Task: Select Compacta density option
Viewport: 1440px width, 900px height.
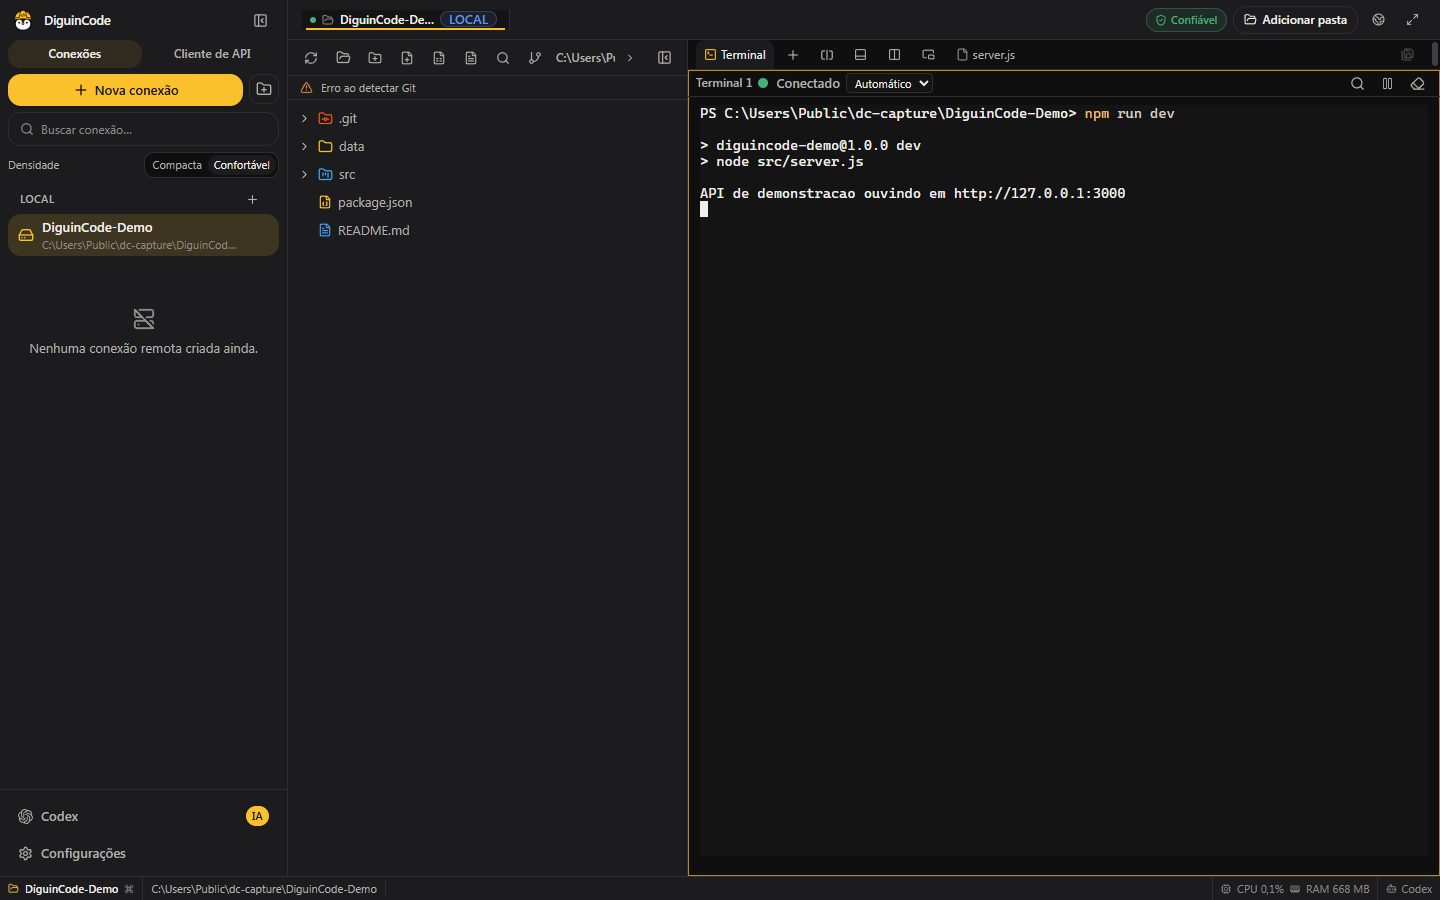Action: pos(177,165)
